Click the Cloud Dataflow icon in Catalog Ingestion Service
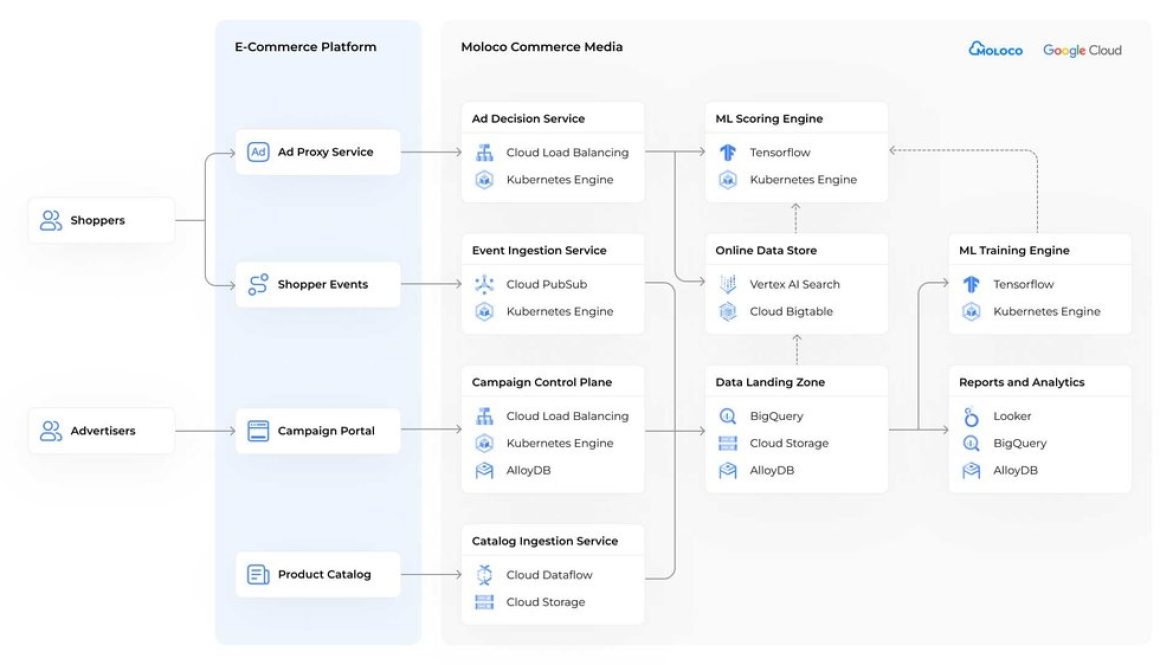 pos(486,574)
